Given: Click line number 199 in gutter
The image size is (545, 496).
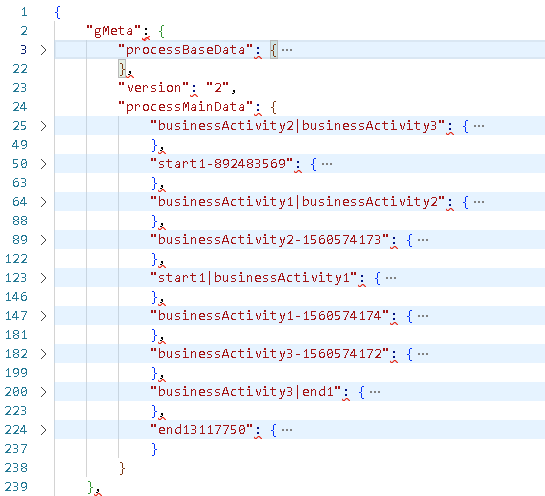Looking at the screenshot, I should [16, 373].
